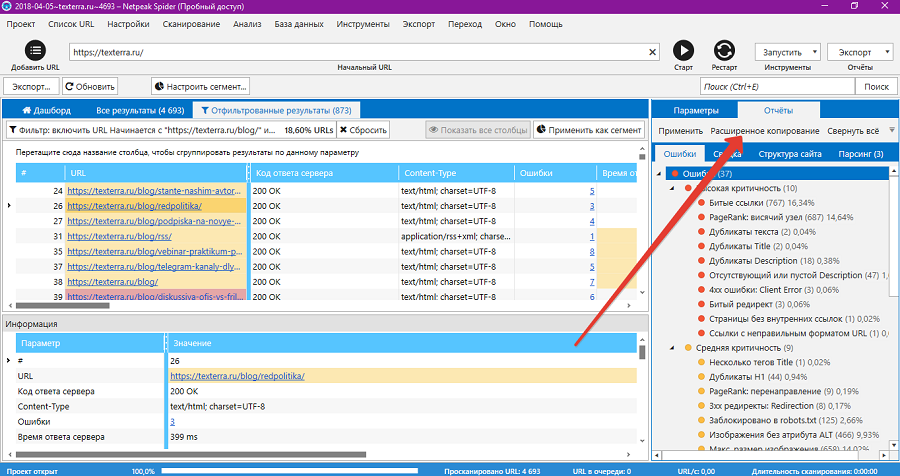Viewport: 900px width, 476px height.
Task: Select Broken links (Битые ссылки) (767) item
Action: tap(762, 203)
